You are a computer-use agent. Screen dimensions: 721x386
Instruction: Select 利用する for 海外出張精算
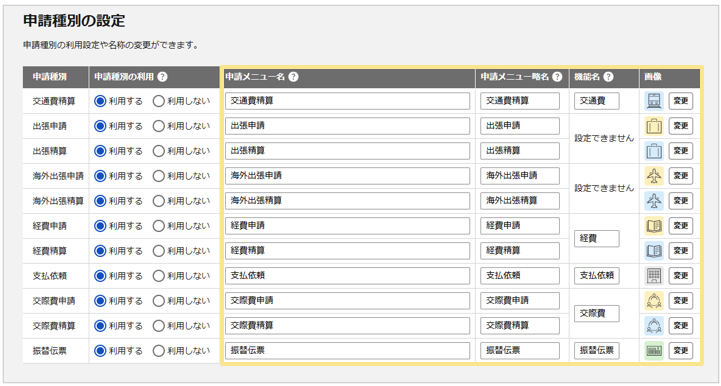point(100,201)
